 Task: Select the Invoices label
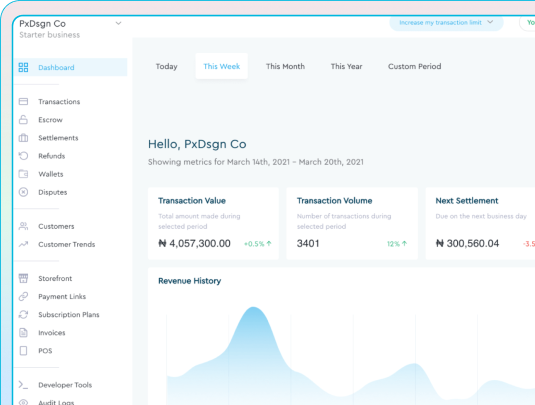52,333
